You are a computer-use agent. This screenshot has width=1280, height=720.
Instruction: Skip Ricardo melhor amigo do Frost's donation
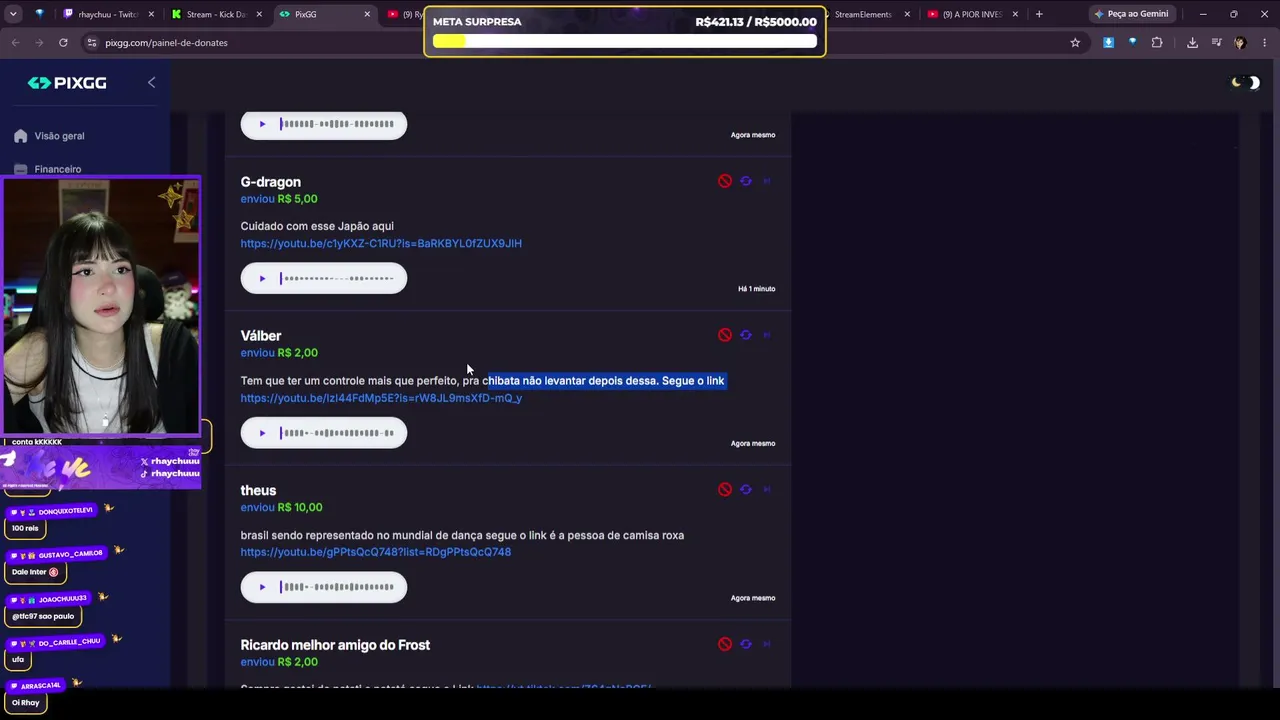[767, 644]
